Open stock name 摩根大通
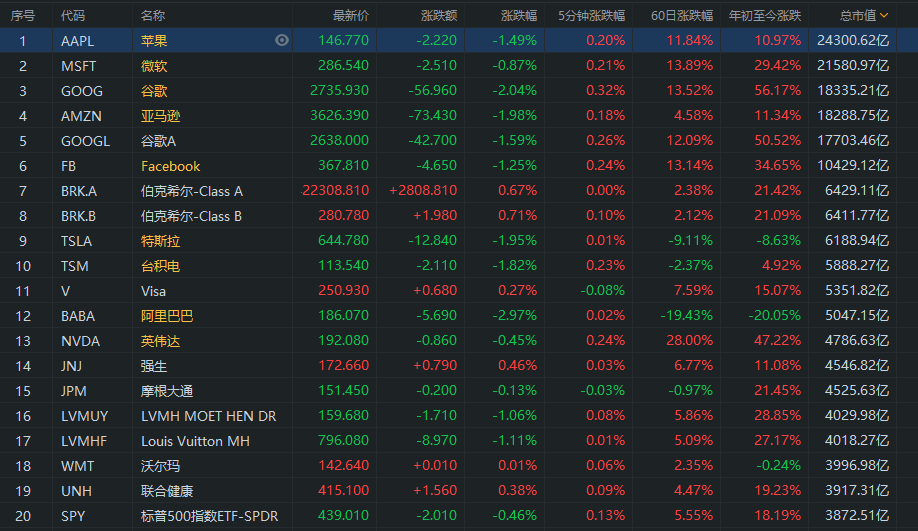918x531 pixels. coord(167,391)
